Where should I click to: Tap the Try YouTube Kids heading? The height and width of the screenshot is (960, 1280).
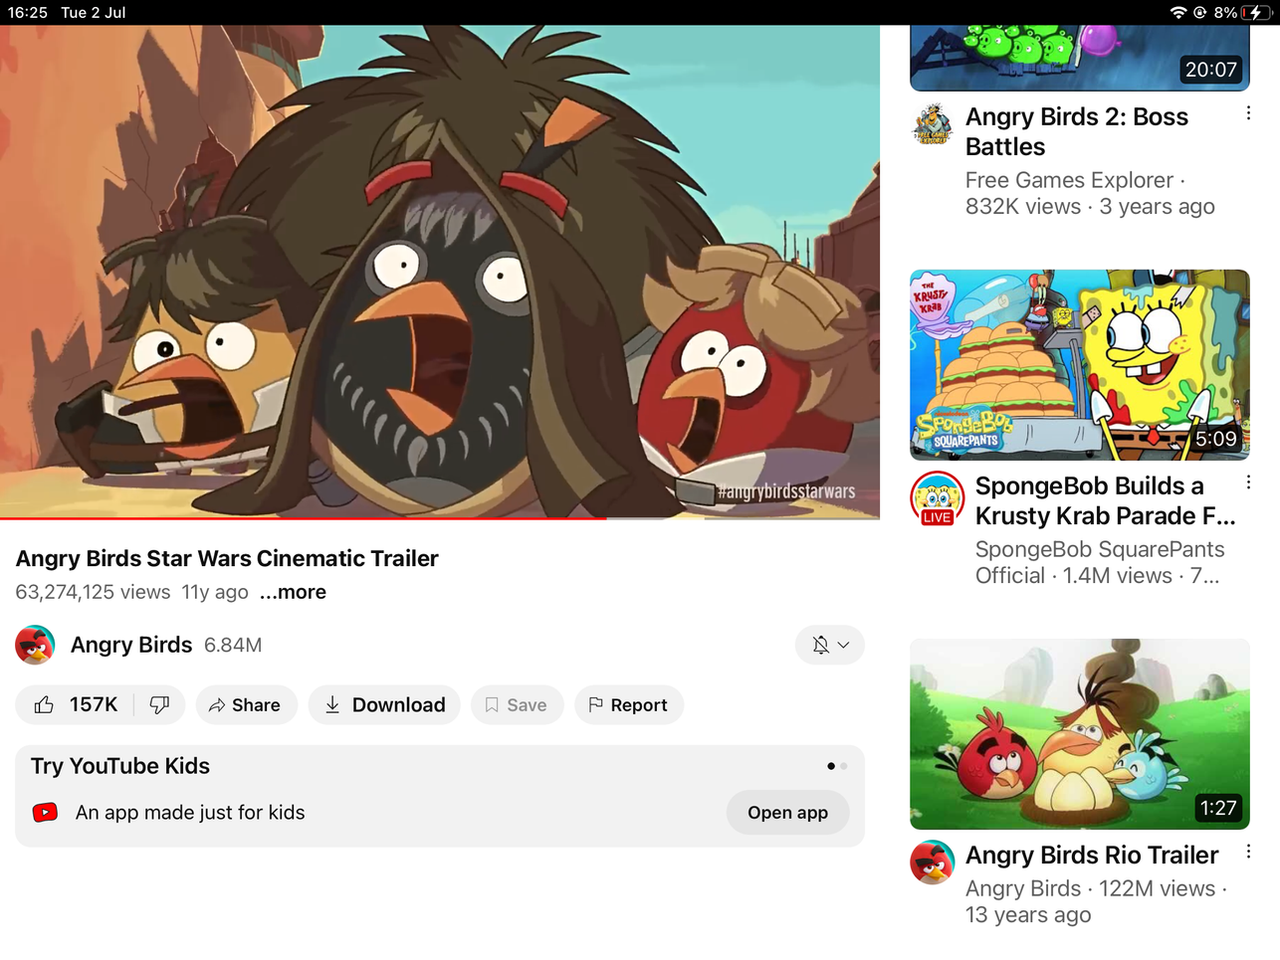pyautogui.click(x=120, y=766)
